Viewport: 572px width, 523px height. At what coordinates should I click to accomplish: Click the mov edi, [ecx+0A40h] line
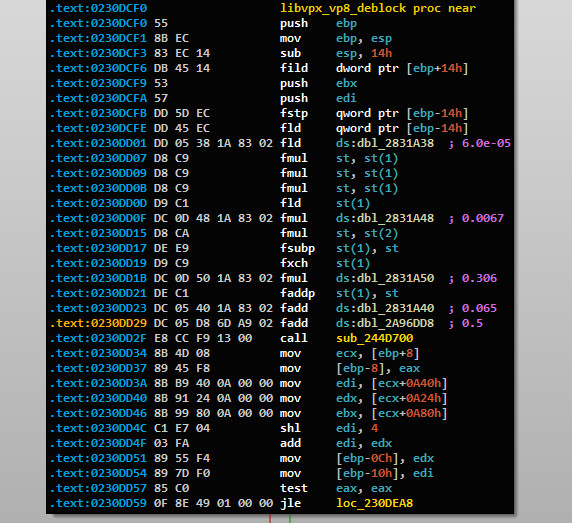coord(363,383)
